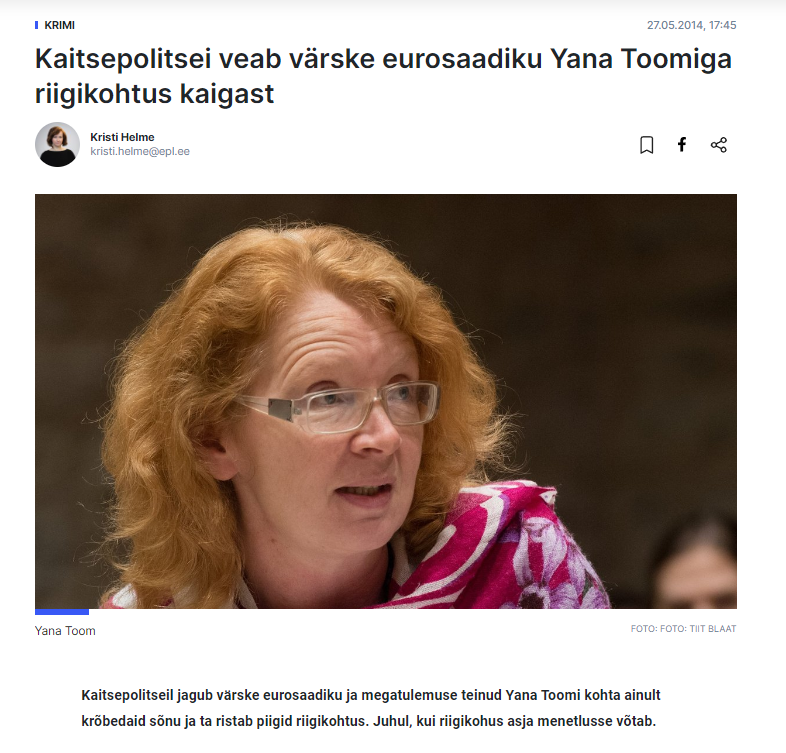Screen dimensions: 786x753
Task: View author Kristi Helme's profile
Action: tap(122, 137)
